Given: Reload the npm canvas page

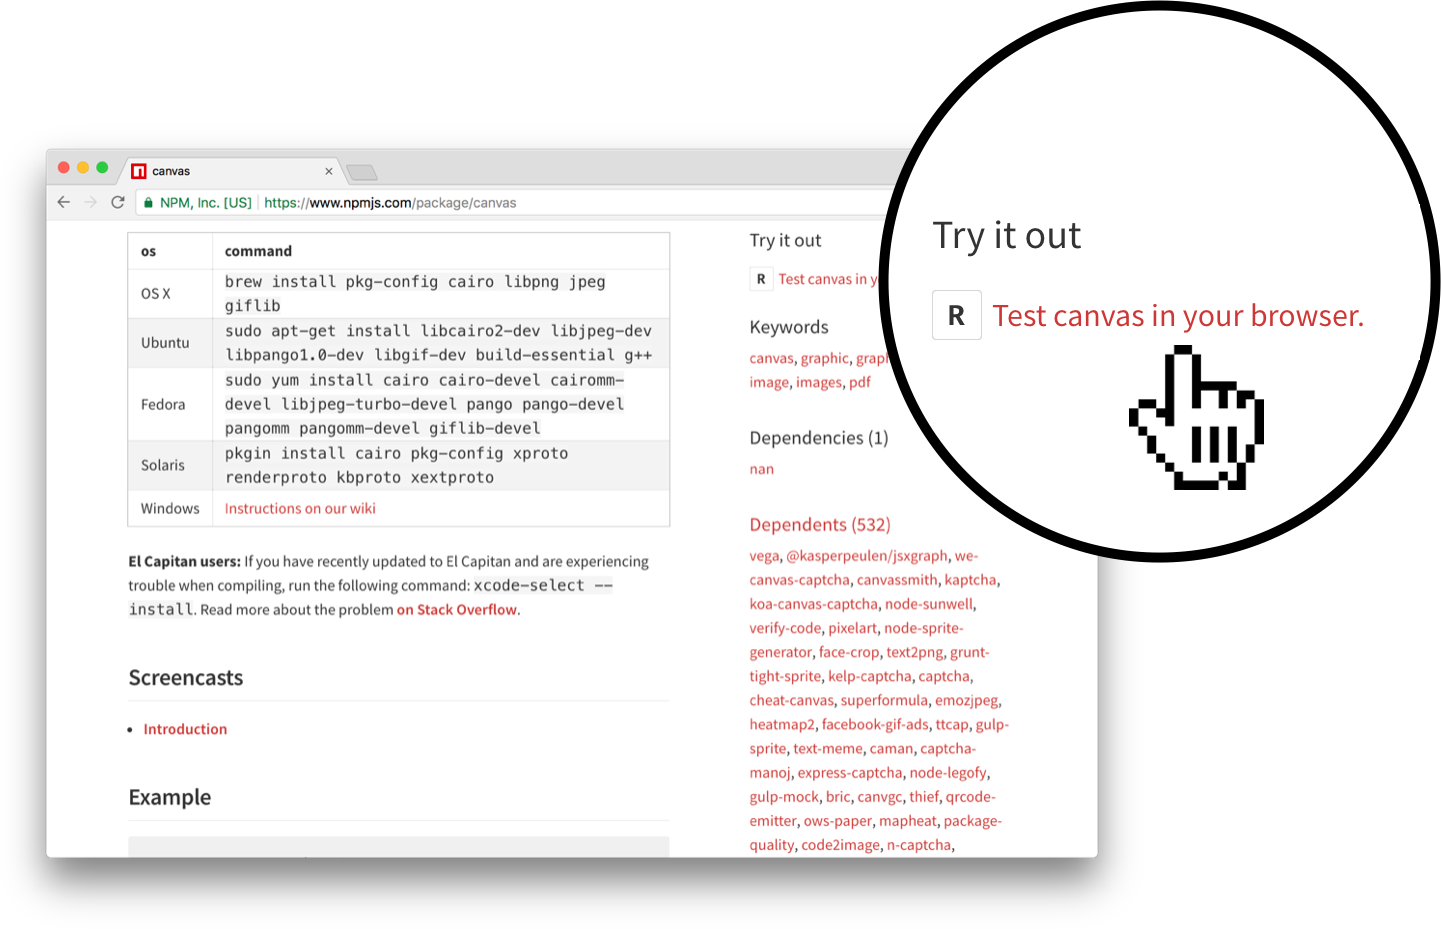Looking at the screenshot, I should (x=118, y=202).
